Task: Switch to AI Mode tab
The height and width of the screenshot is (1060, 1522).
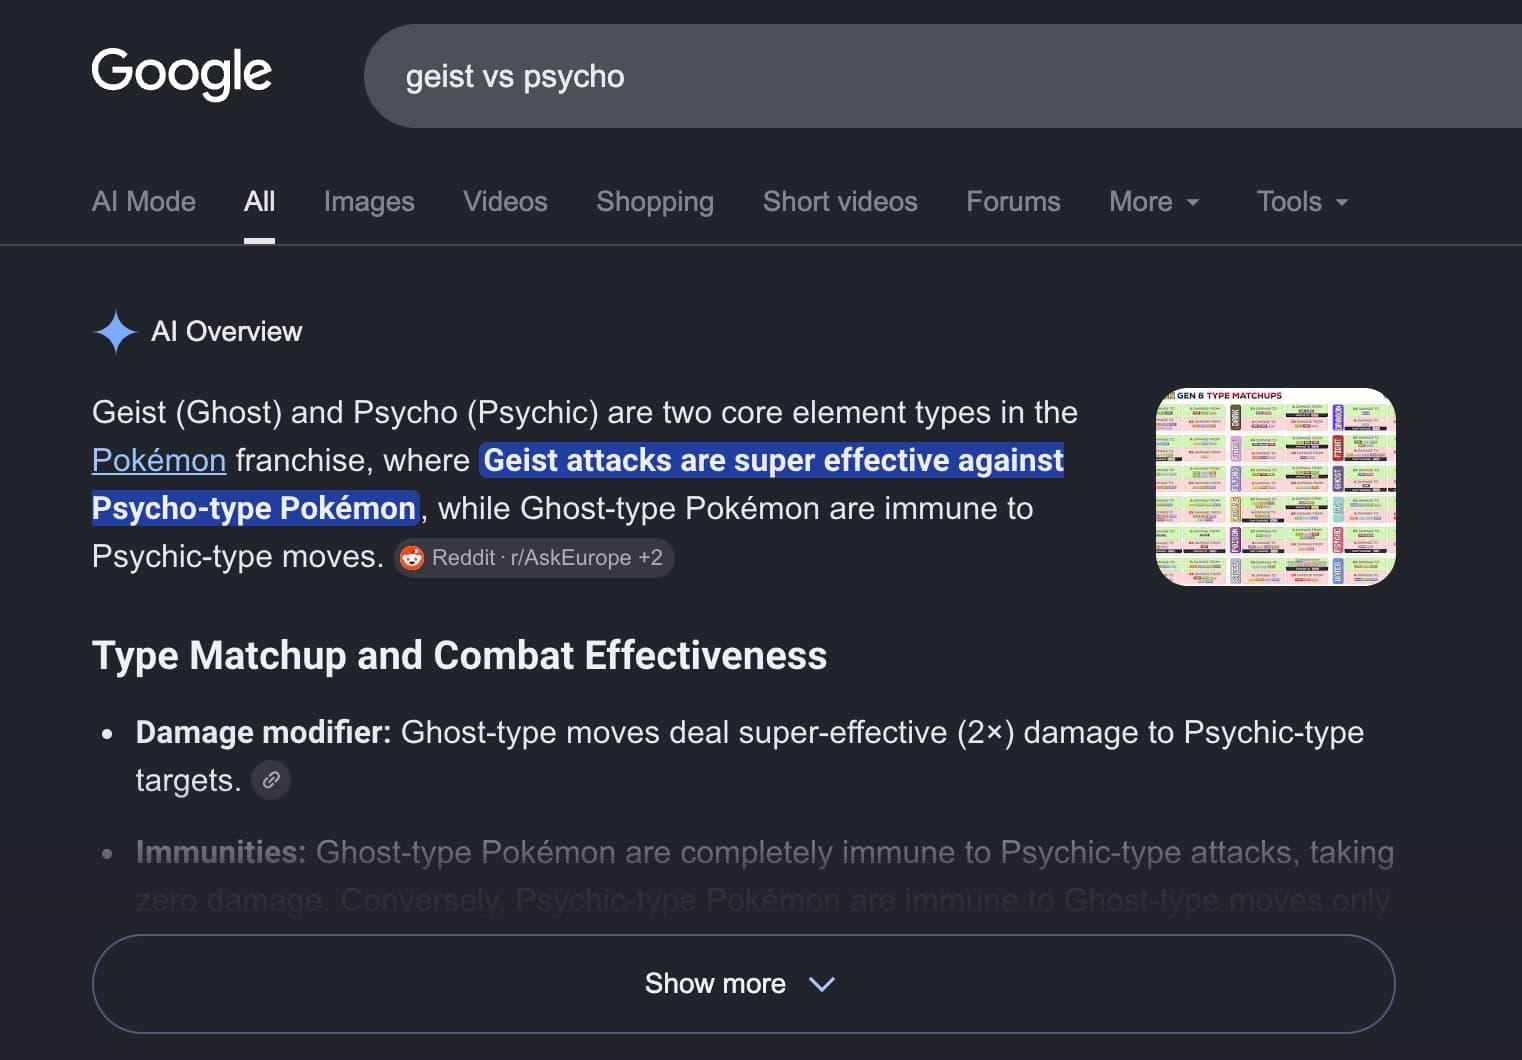Action: point(144,202)
